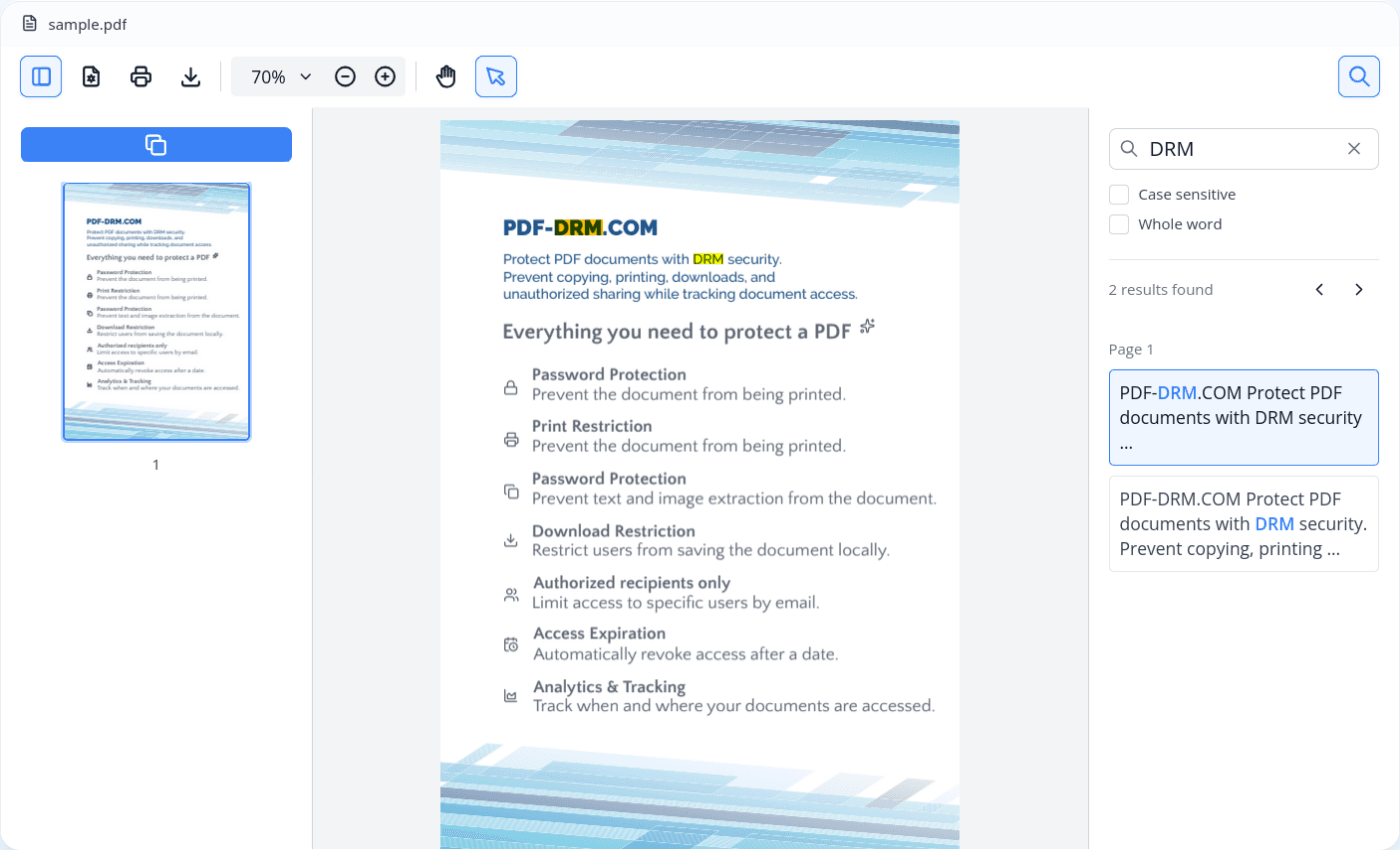Viewport: 1400px width, 850px height.
Task: Click the 'Print Restriction' feature title
Action: [x=592, y=426]
